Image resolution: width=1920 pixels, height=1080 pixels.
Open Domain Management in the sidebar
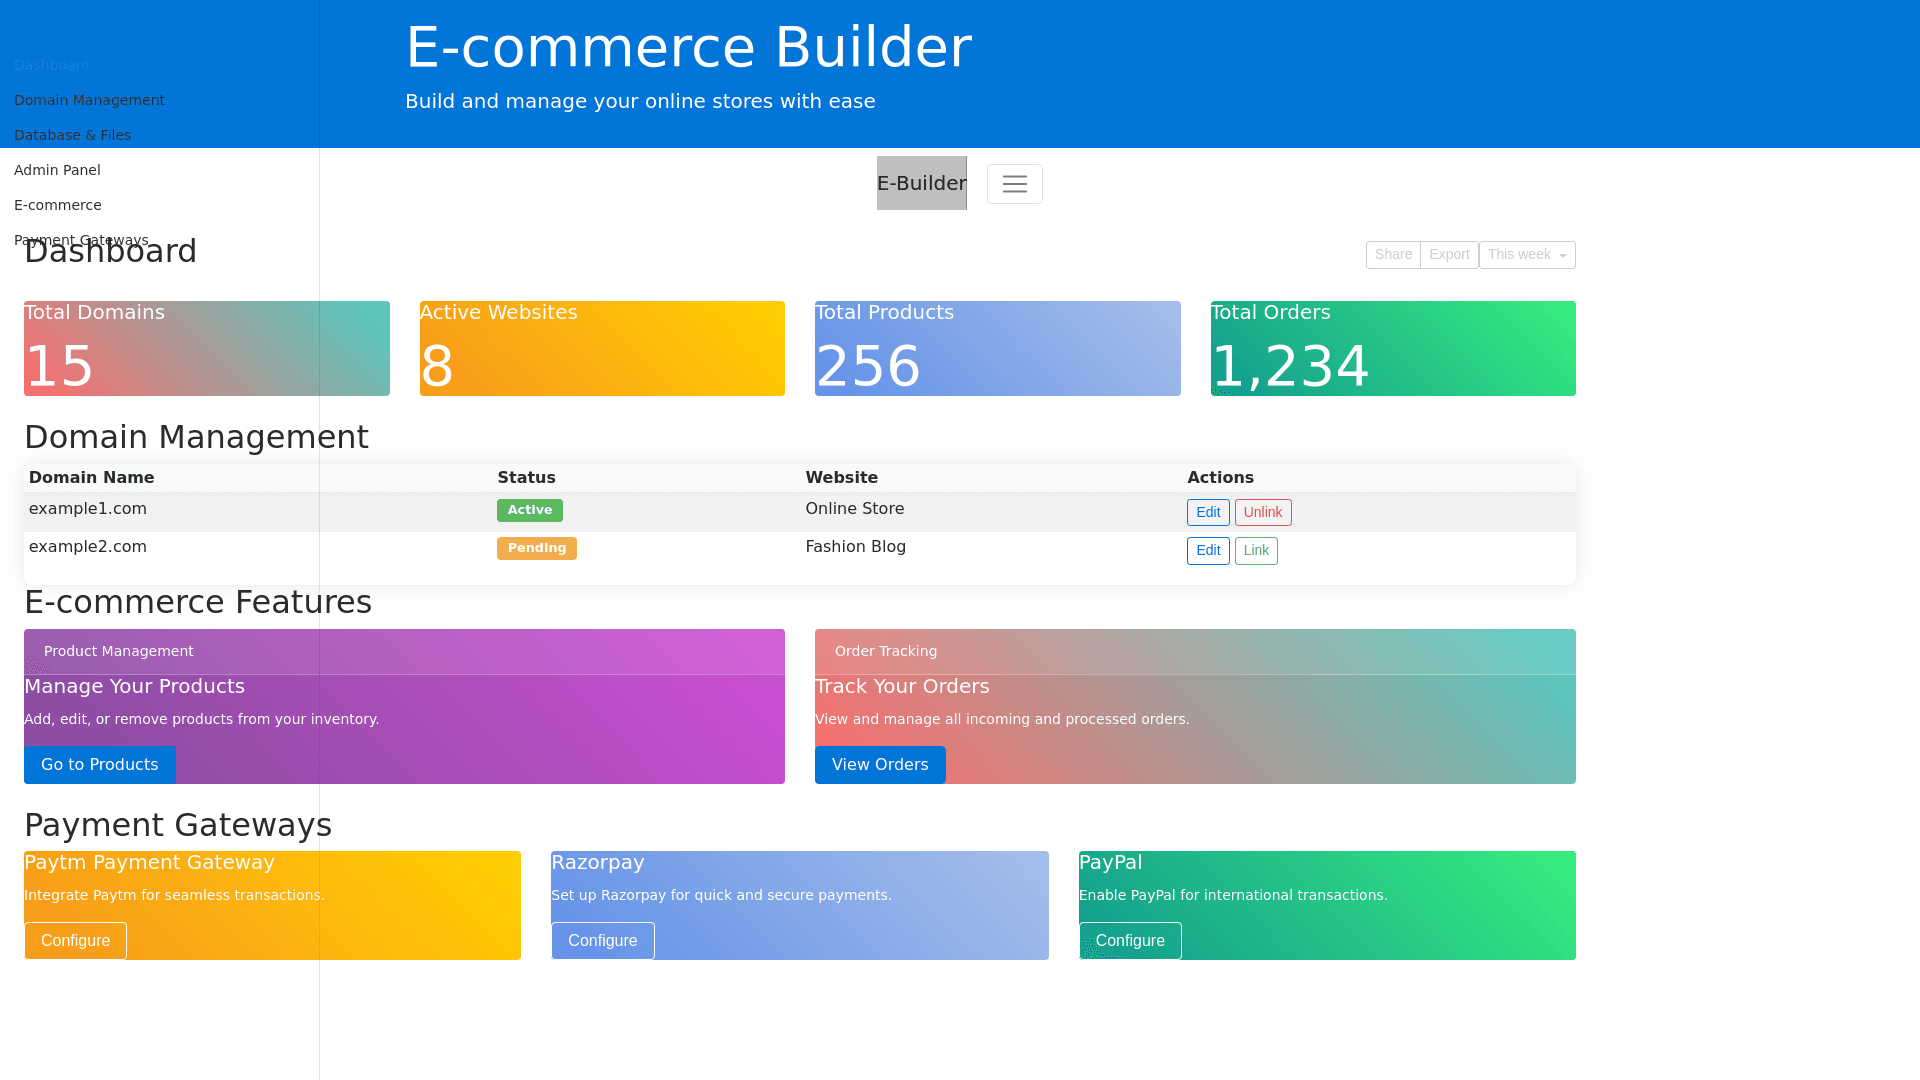[x=89, y=101]
